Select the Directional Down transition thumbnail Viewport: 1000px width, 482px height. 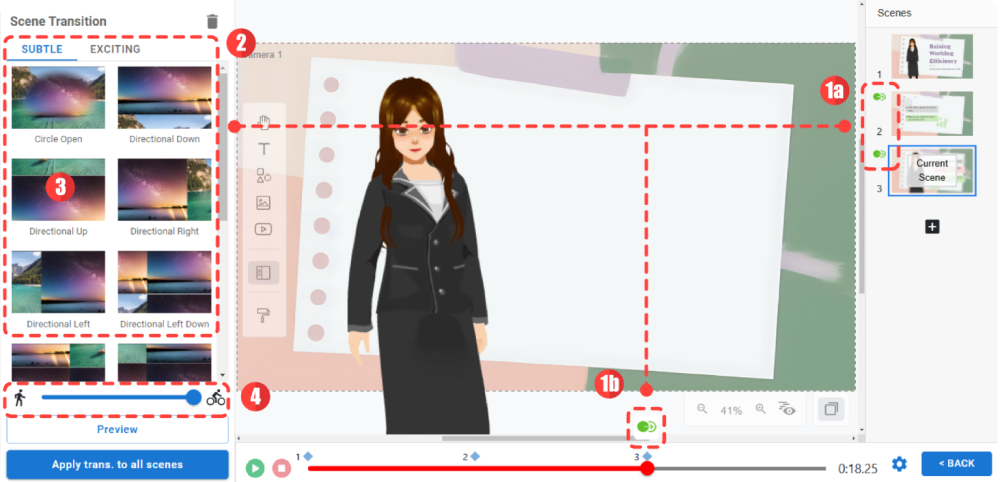[165, 98]
